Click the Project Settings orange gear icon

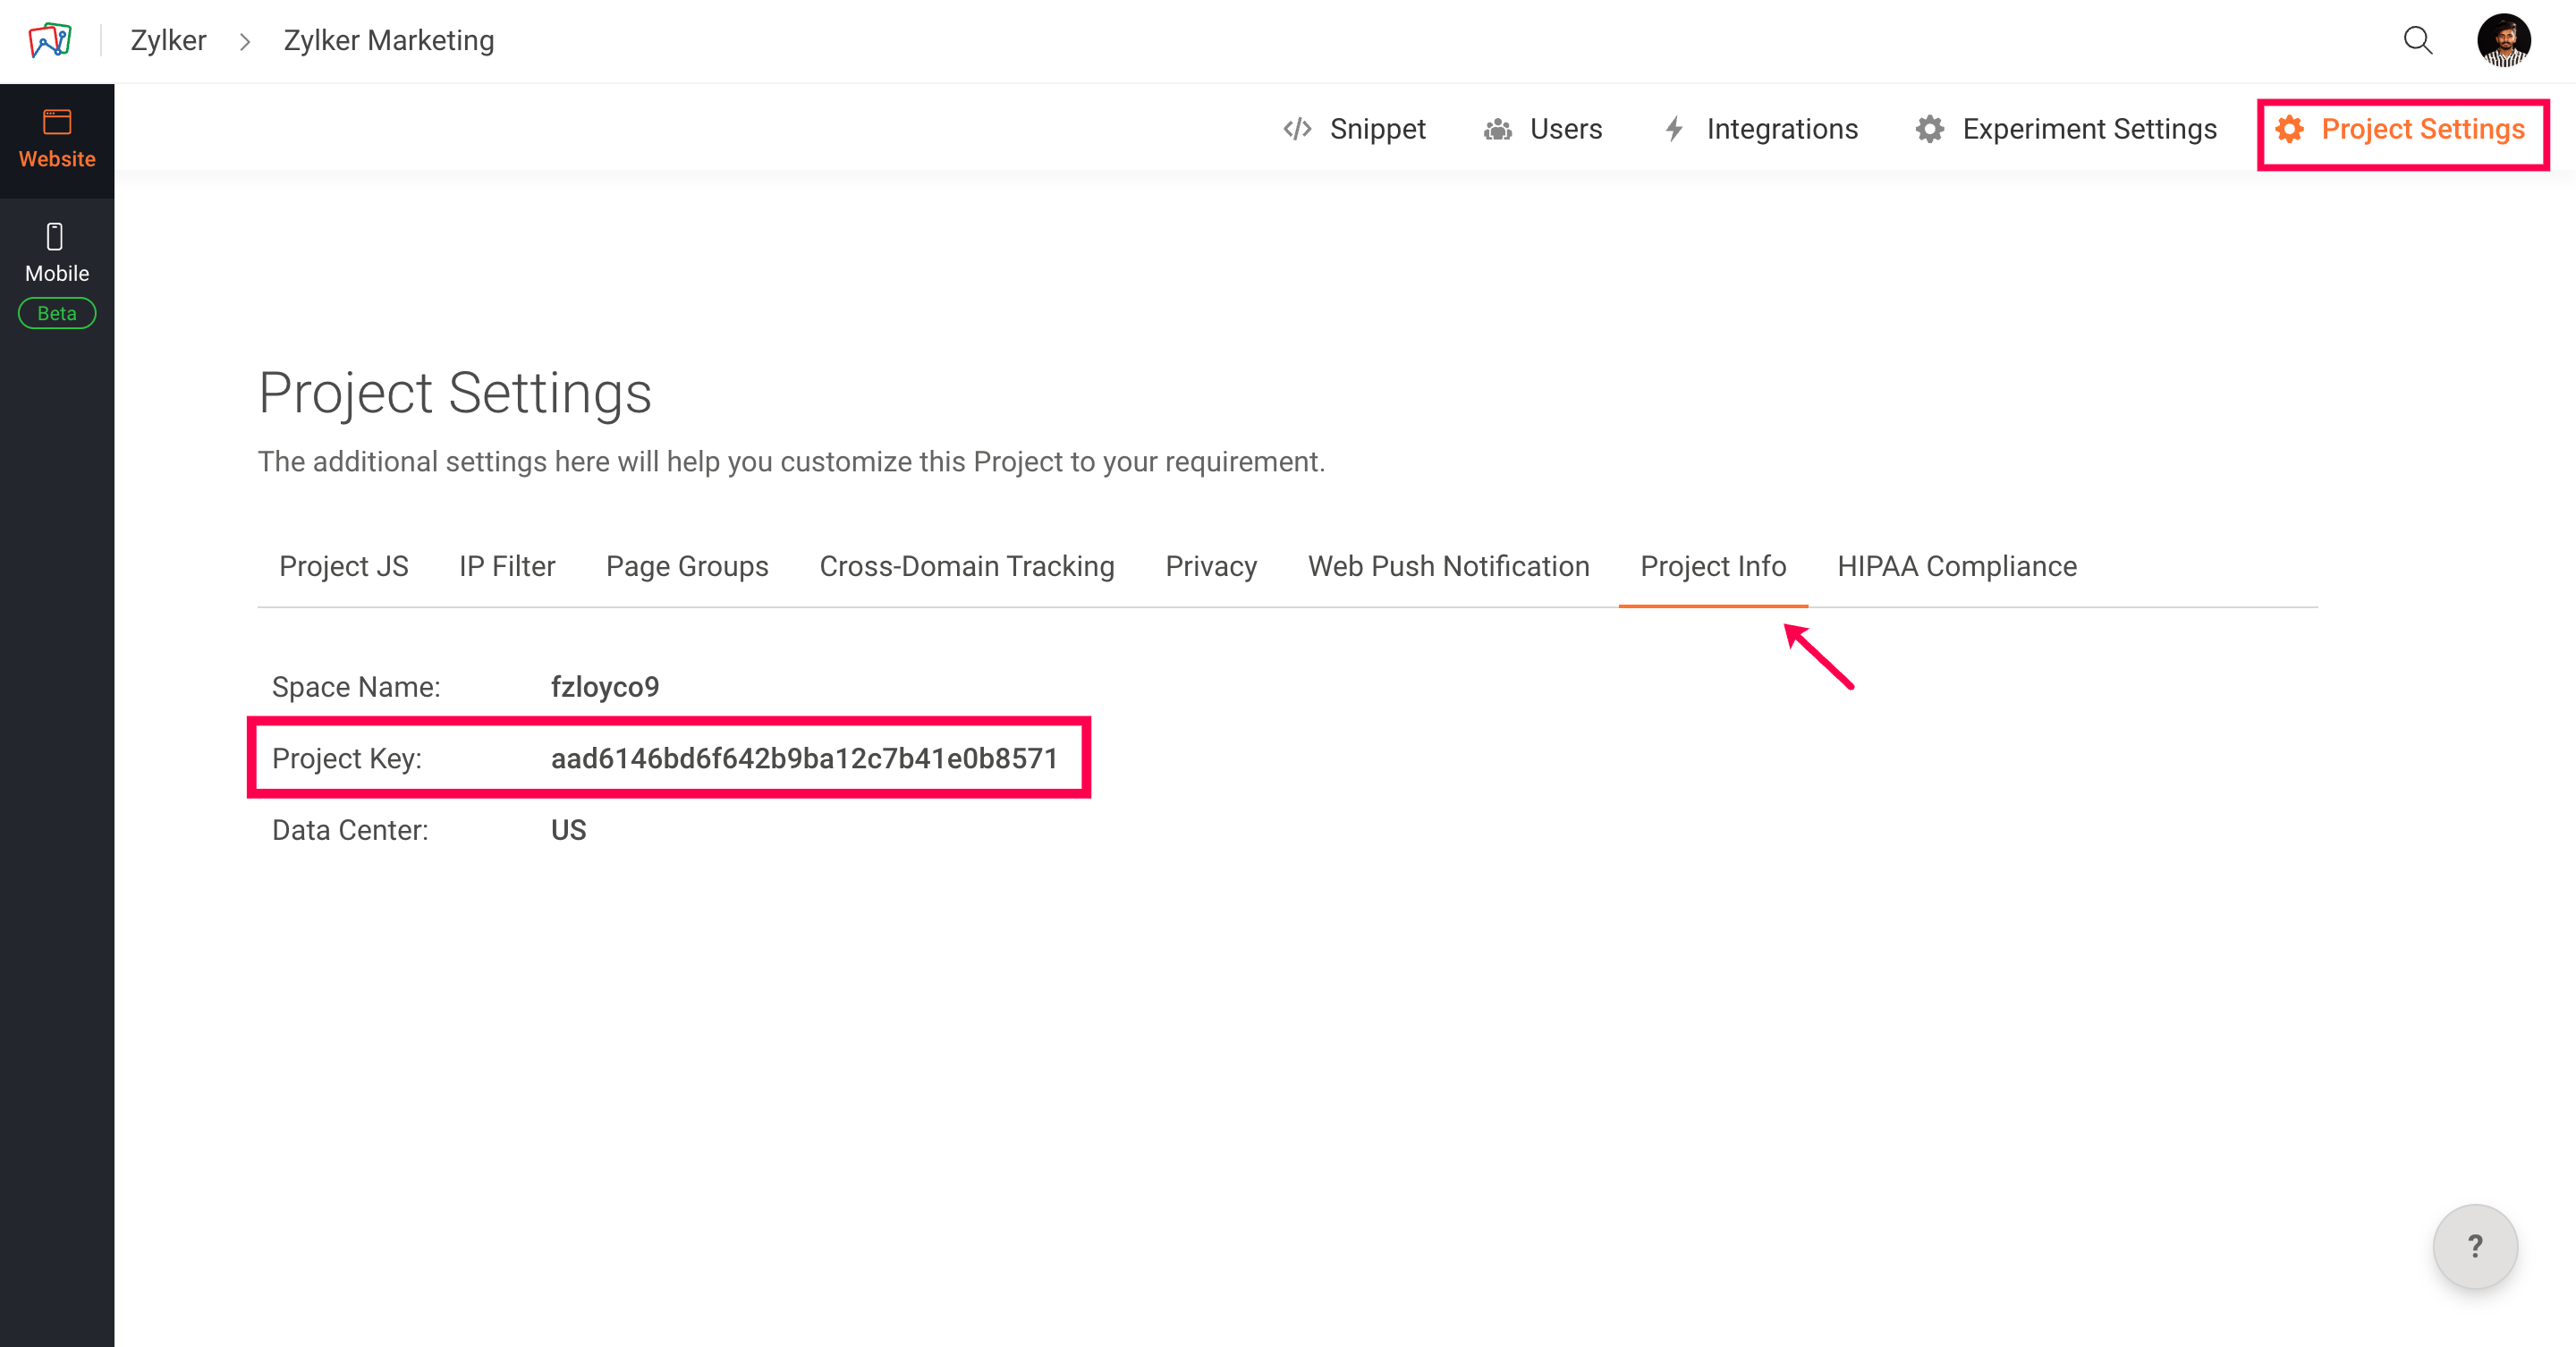point(2289,129)
